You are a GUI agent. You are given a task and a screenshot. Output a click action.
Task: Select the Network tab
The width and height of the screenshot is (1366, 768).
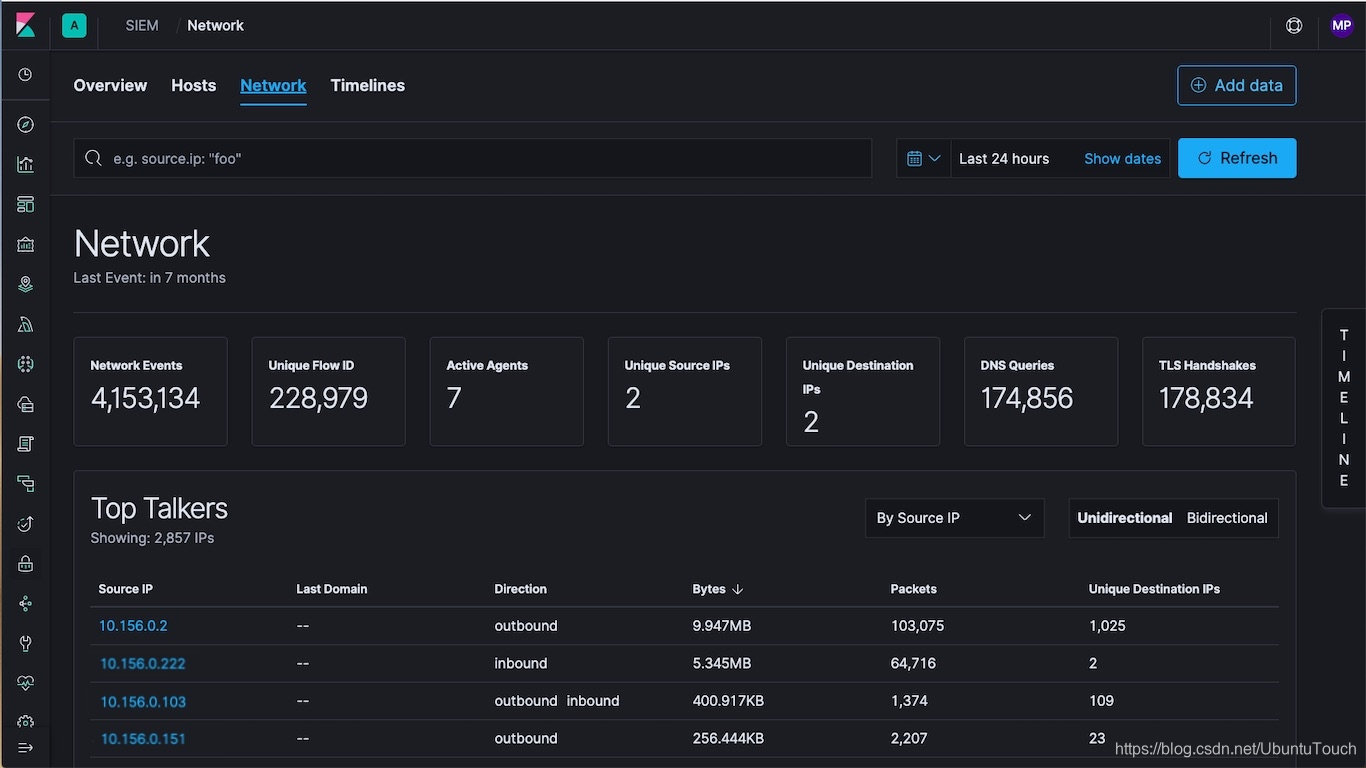(273, 86)
